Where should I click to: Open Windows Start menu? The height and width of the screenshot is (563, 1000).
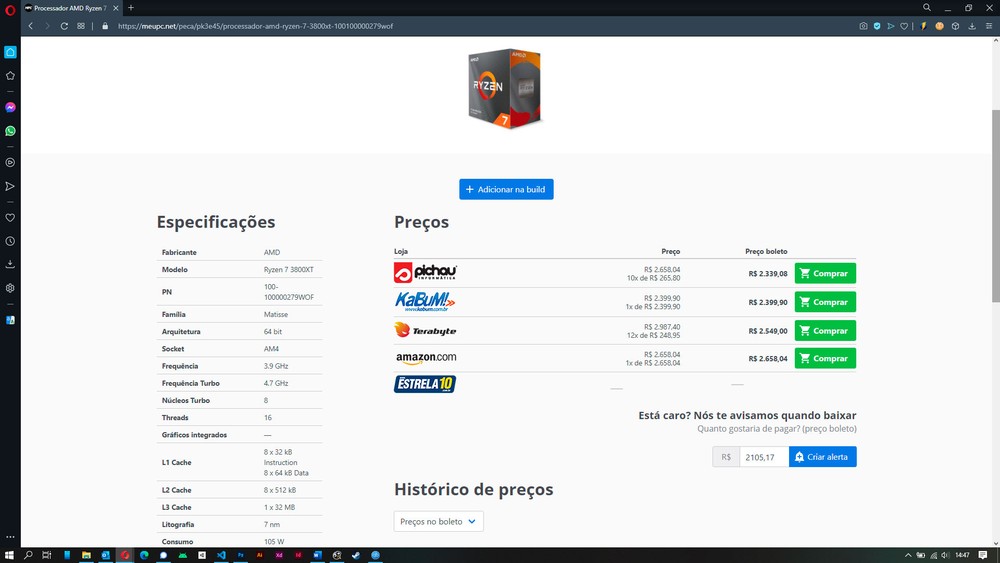click(9, 555)
